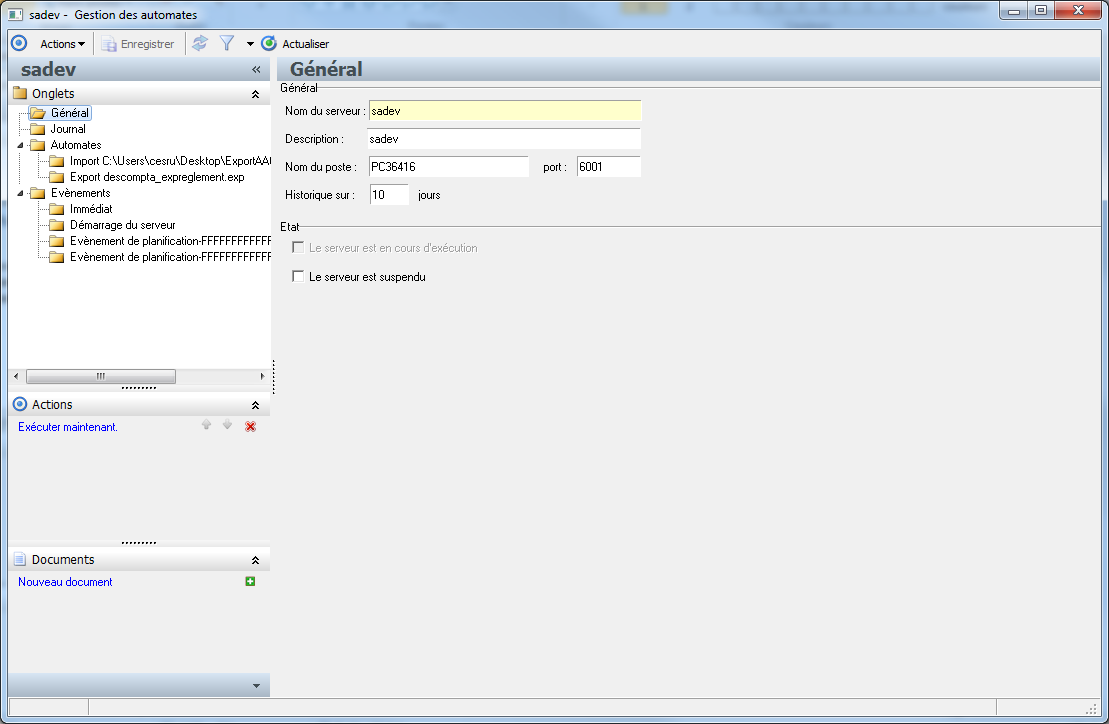The image size is (1109, 724).
Task: Collapse the Automates tree branch
Action: click(21, 145)
